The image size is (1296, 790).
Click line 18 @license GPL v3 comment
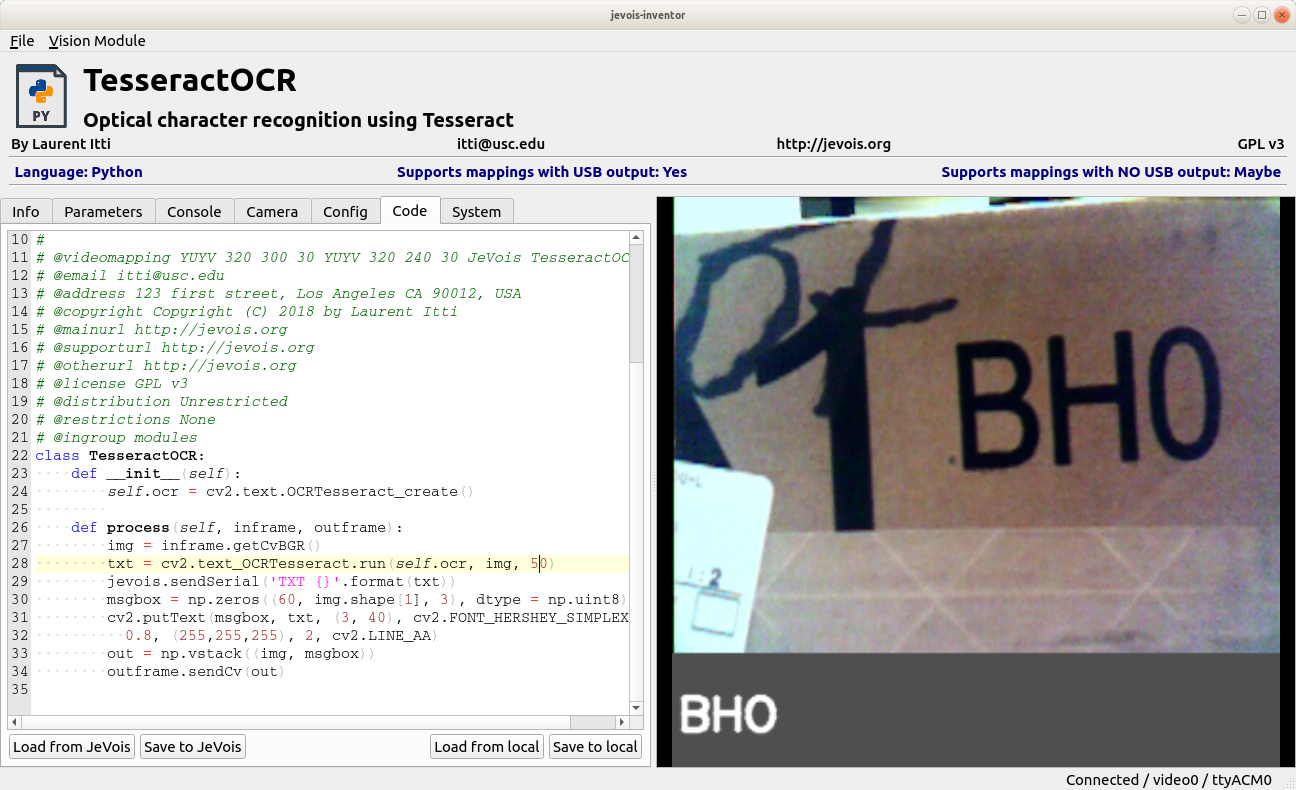111,383
